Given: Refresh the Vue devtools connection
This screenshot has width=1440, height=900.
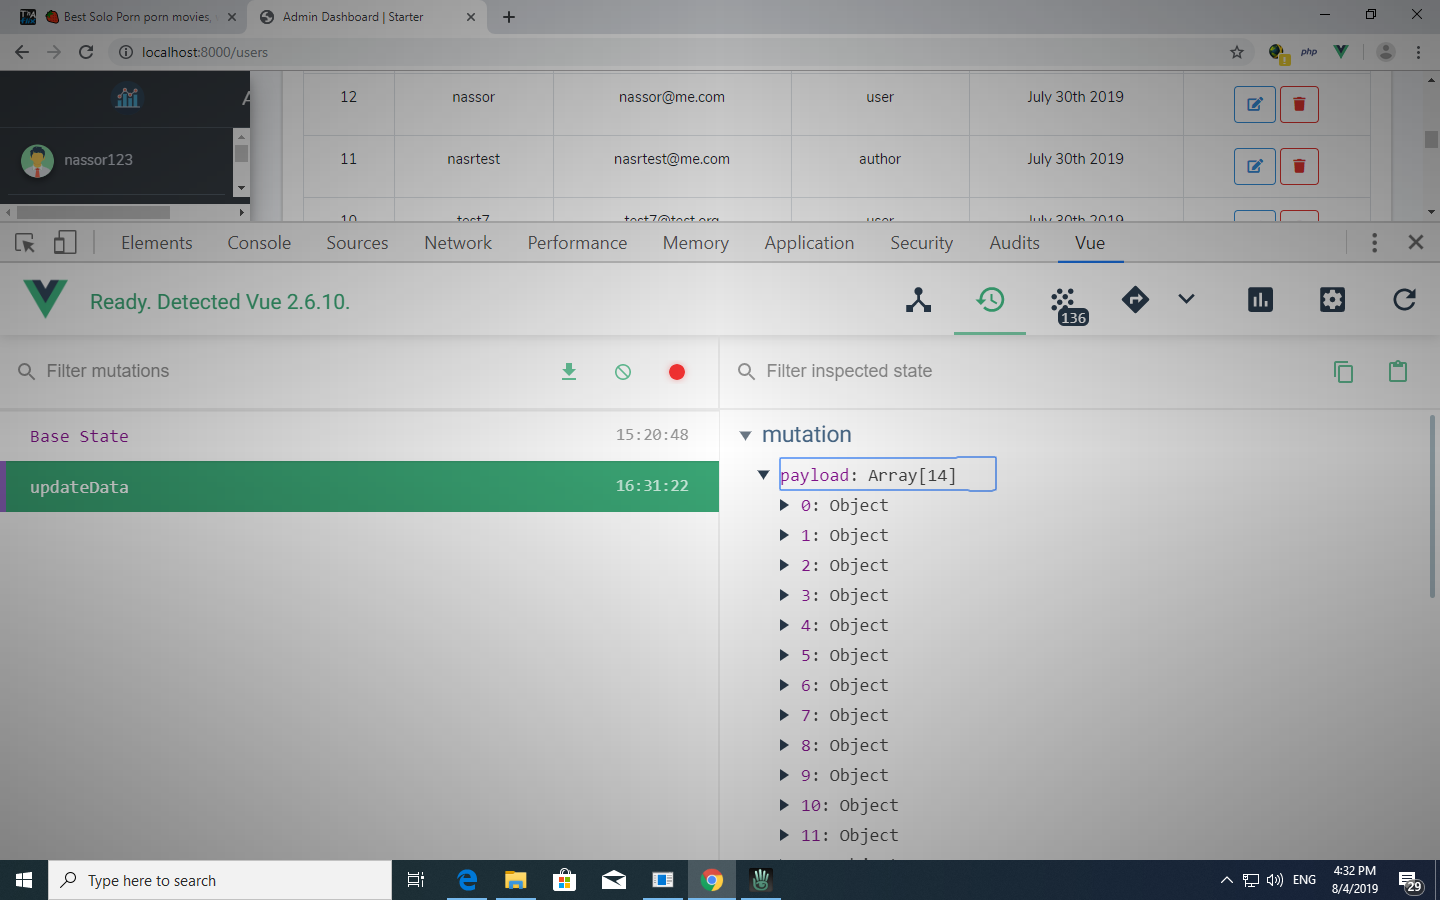Looking at the screenshot, I should pos(1404,300).
